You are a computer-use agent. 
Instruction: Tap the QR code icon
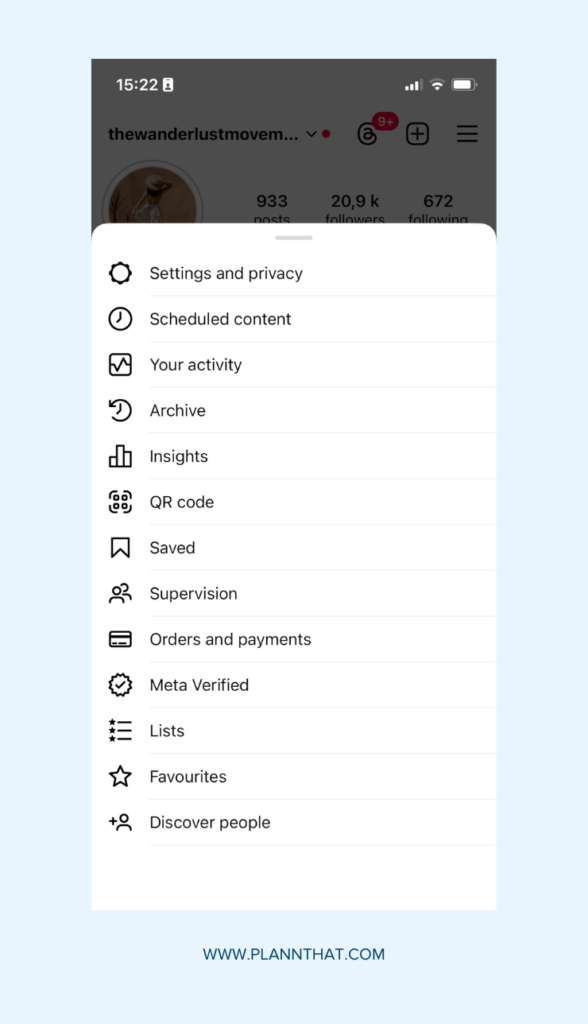point(120,502)
